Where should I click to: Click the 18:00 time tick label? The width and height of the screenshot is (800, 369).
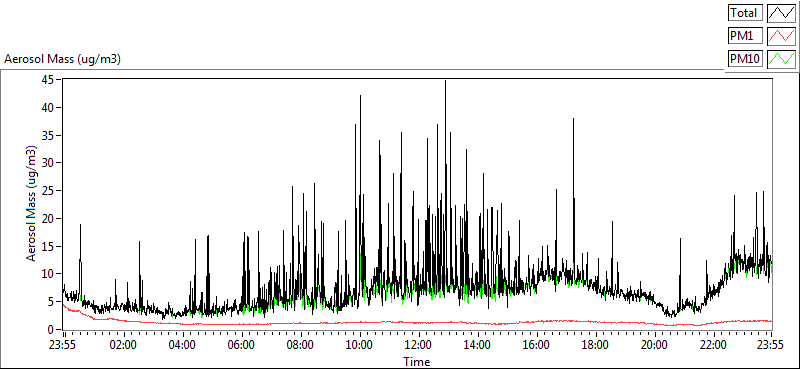point(595,344)
